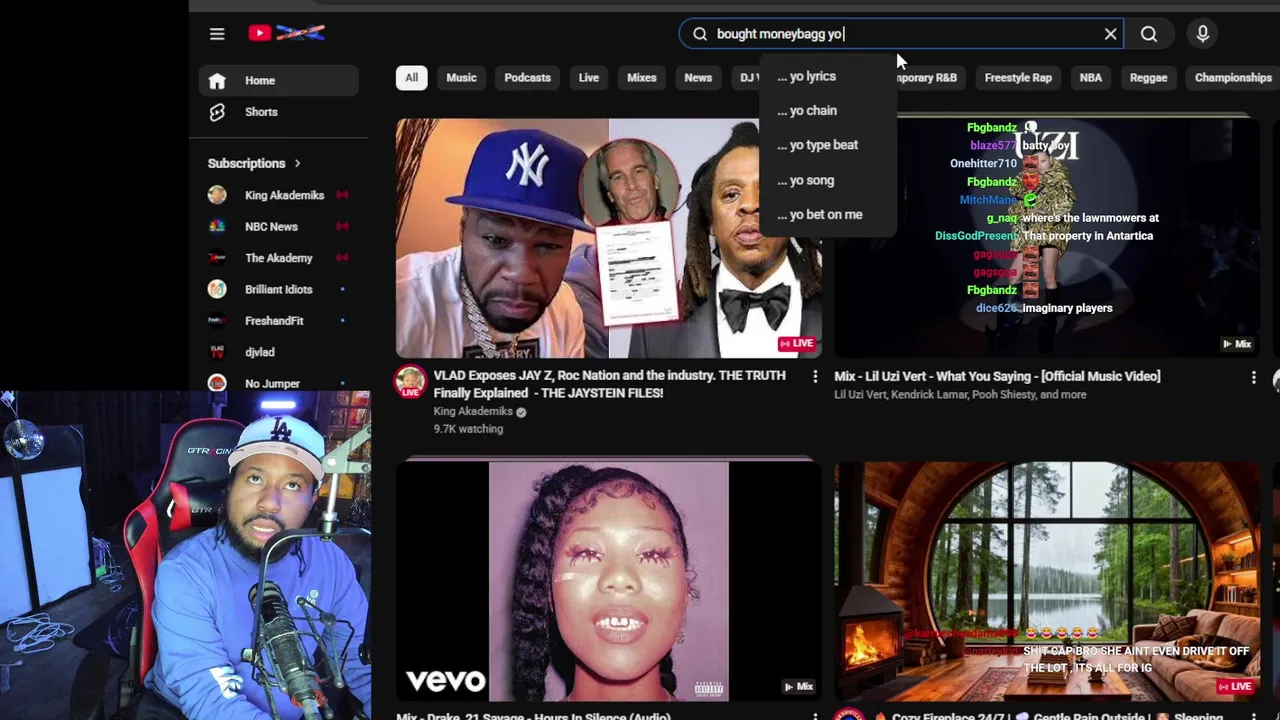The image size is (1280, 720).
Task: Click inside the search input field
Action: tap(900, 34)
